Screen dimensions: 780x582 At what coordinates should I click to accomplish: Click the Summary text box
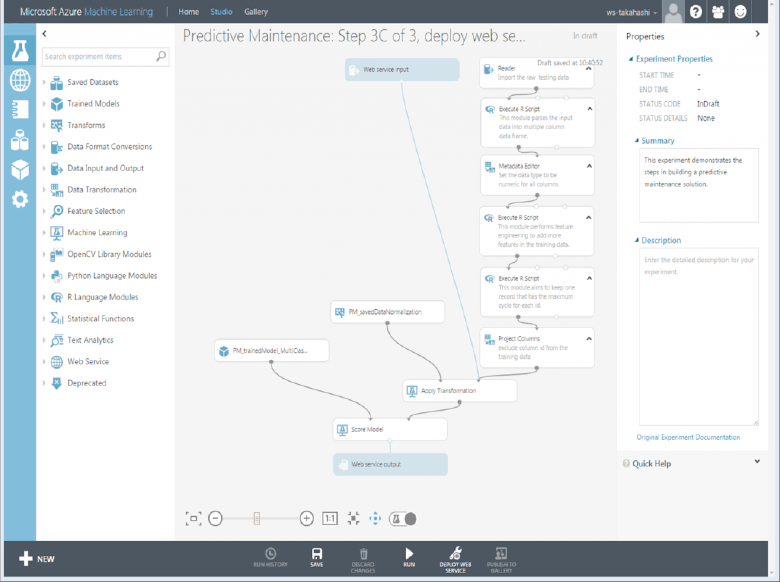698,185
